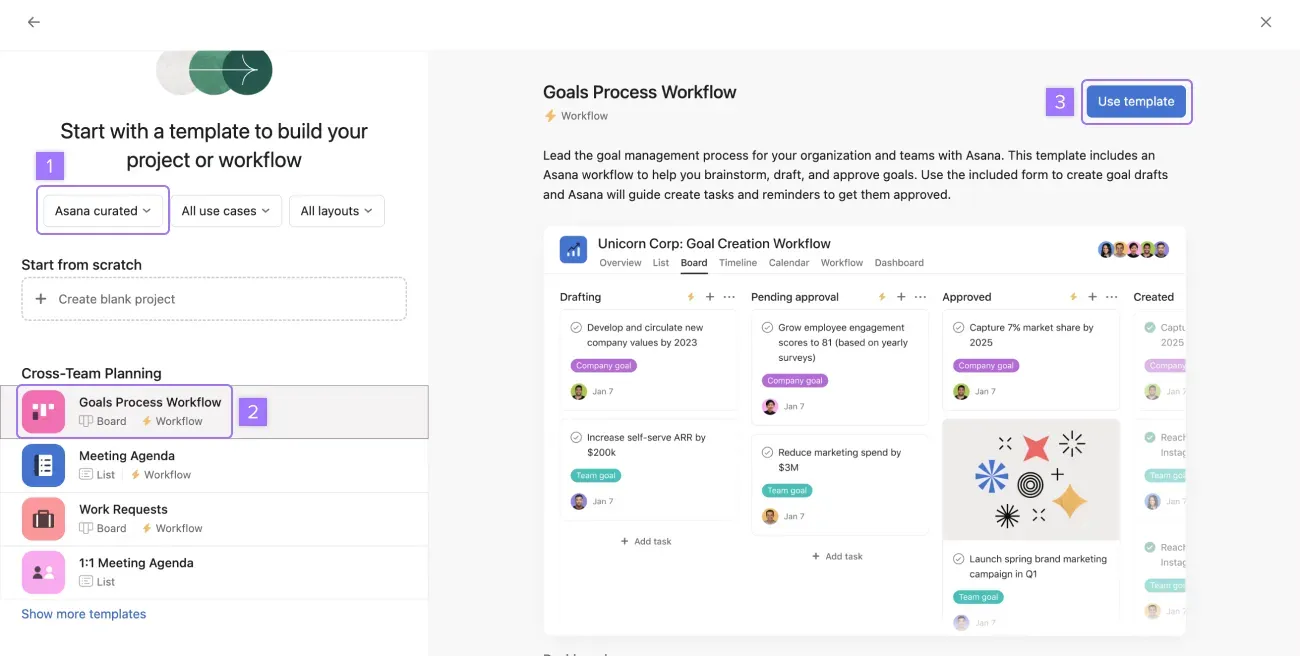Image resolution: width=1300 pixels, height=656 pixels.
Task: Click Company goal tag on 'Develop and circulate' card
Action: click(x=604, y=366)
